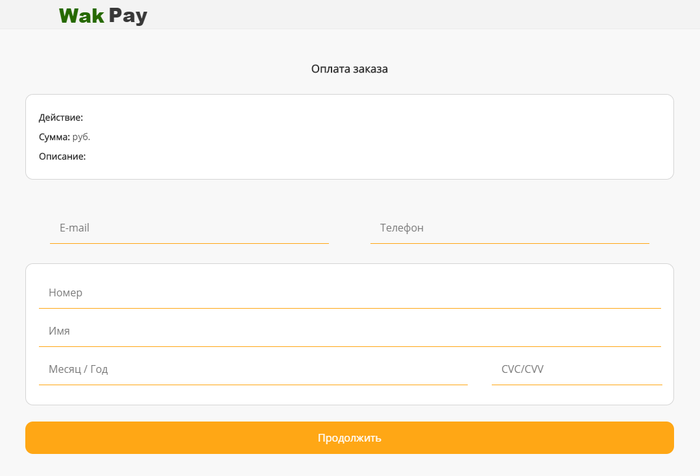This screenshot has width=700, height=476.
Task: Click the WakPay logo in the header
Action: 103,15
